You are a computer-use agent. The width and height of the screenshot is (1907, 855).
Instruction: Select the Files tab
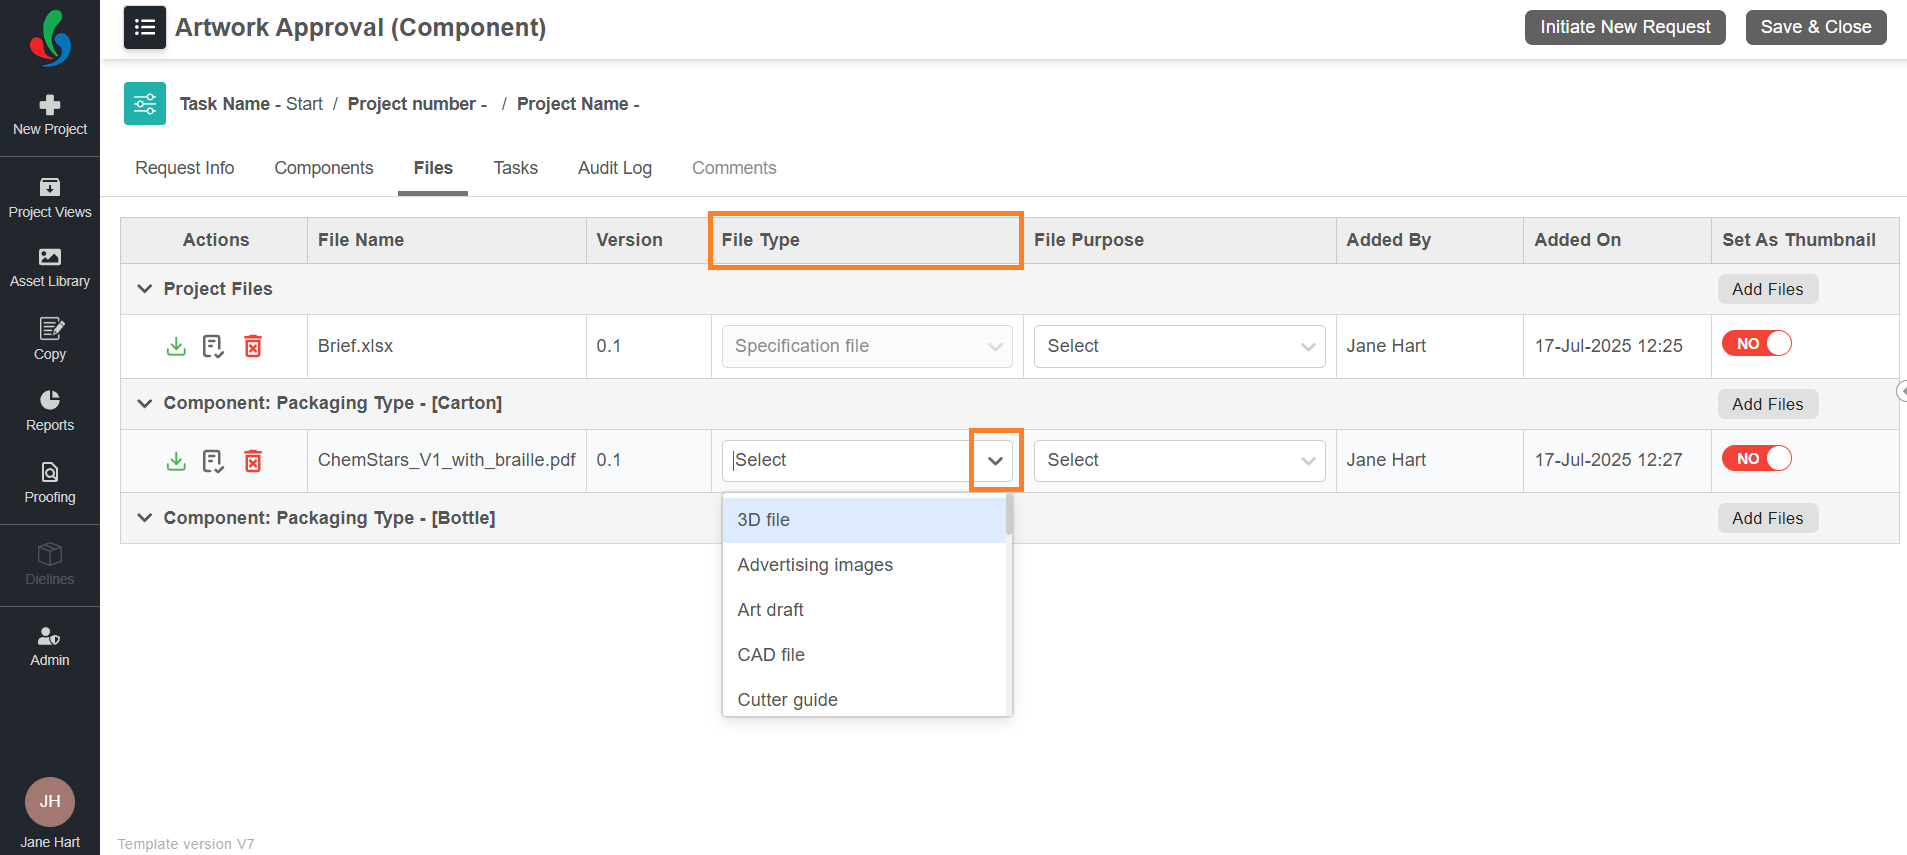pos(433,168)
